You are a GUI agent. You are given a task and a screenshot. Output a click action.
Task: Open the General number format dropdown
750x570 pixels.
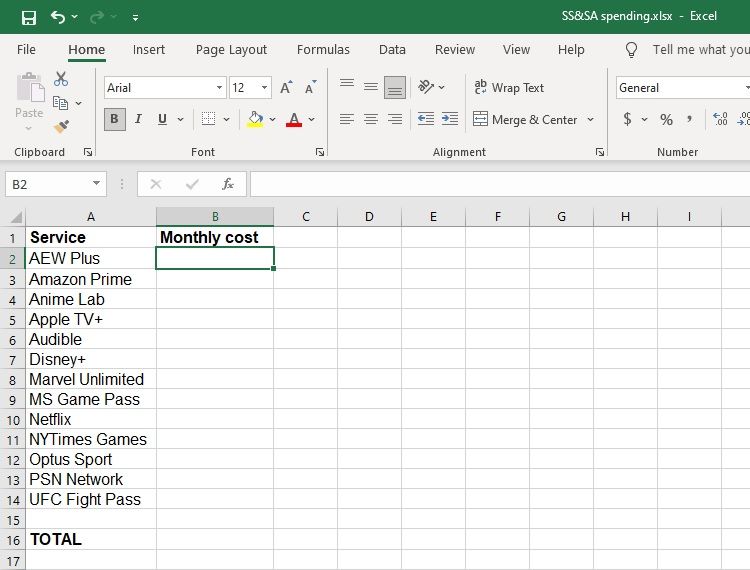745,88
